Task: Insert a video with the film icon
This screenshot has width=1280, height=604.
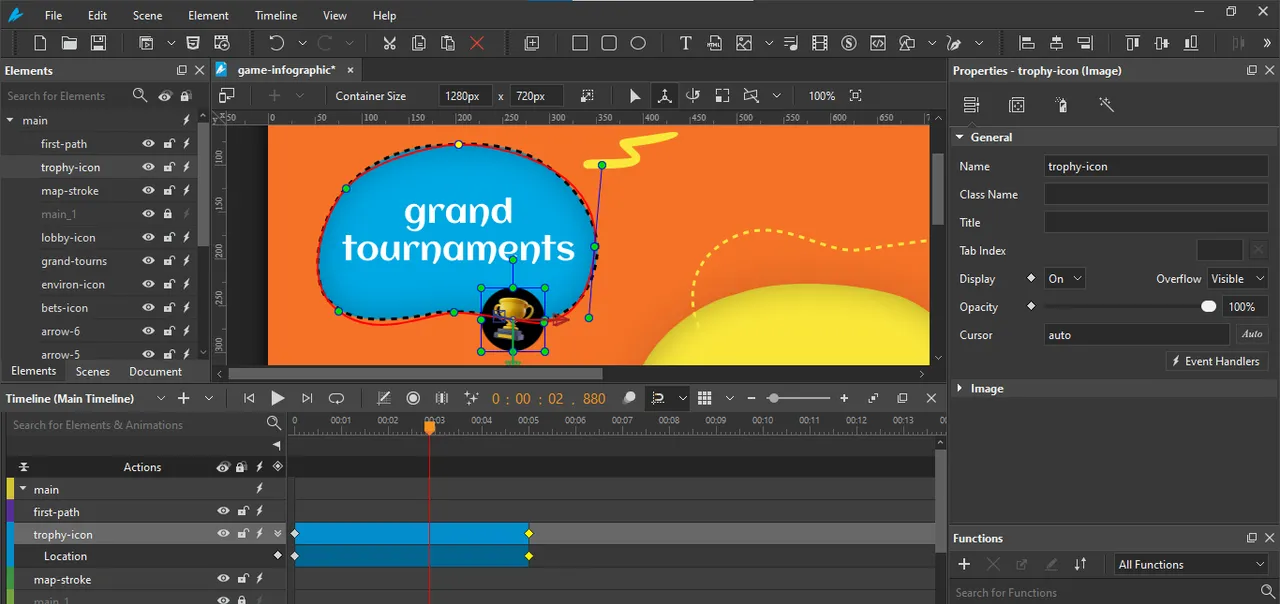Action: [x=820, y=43]
